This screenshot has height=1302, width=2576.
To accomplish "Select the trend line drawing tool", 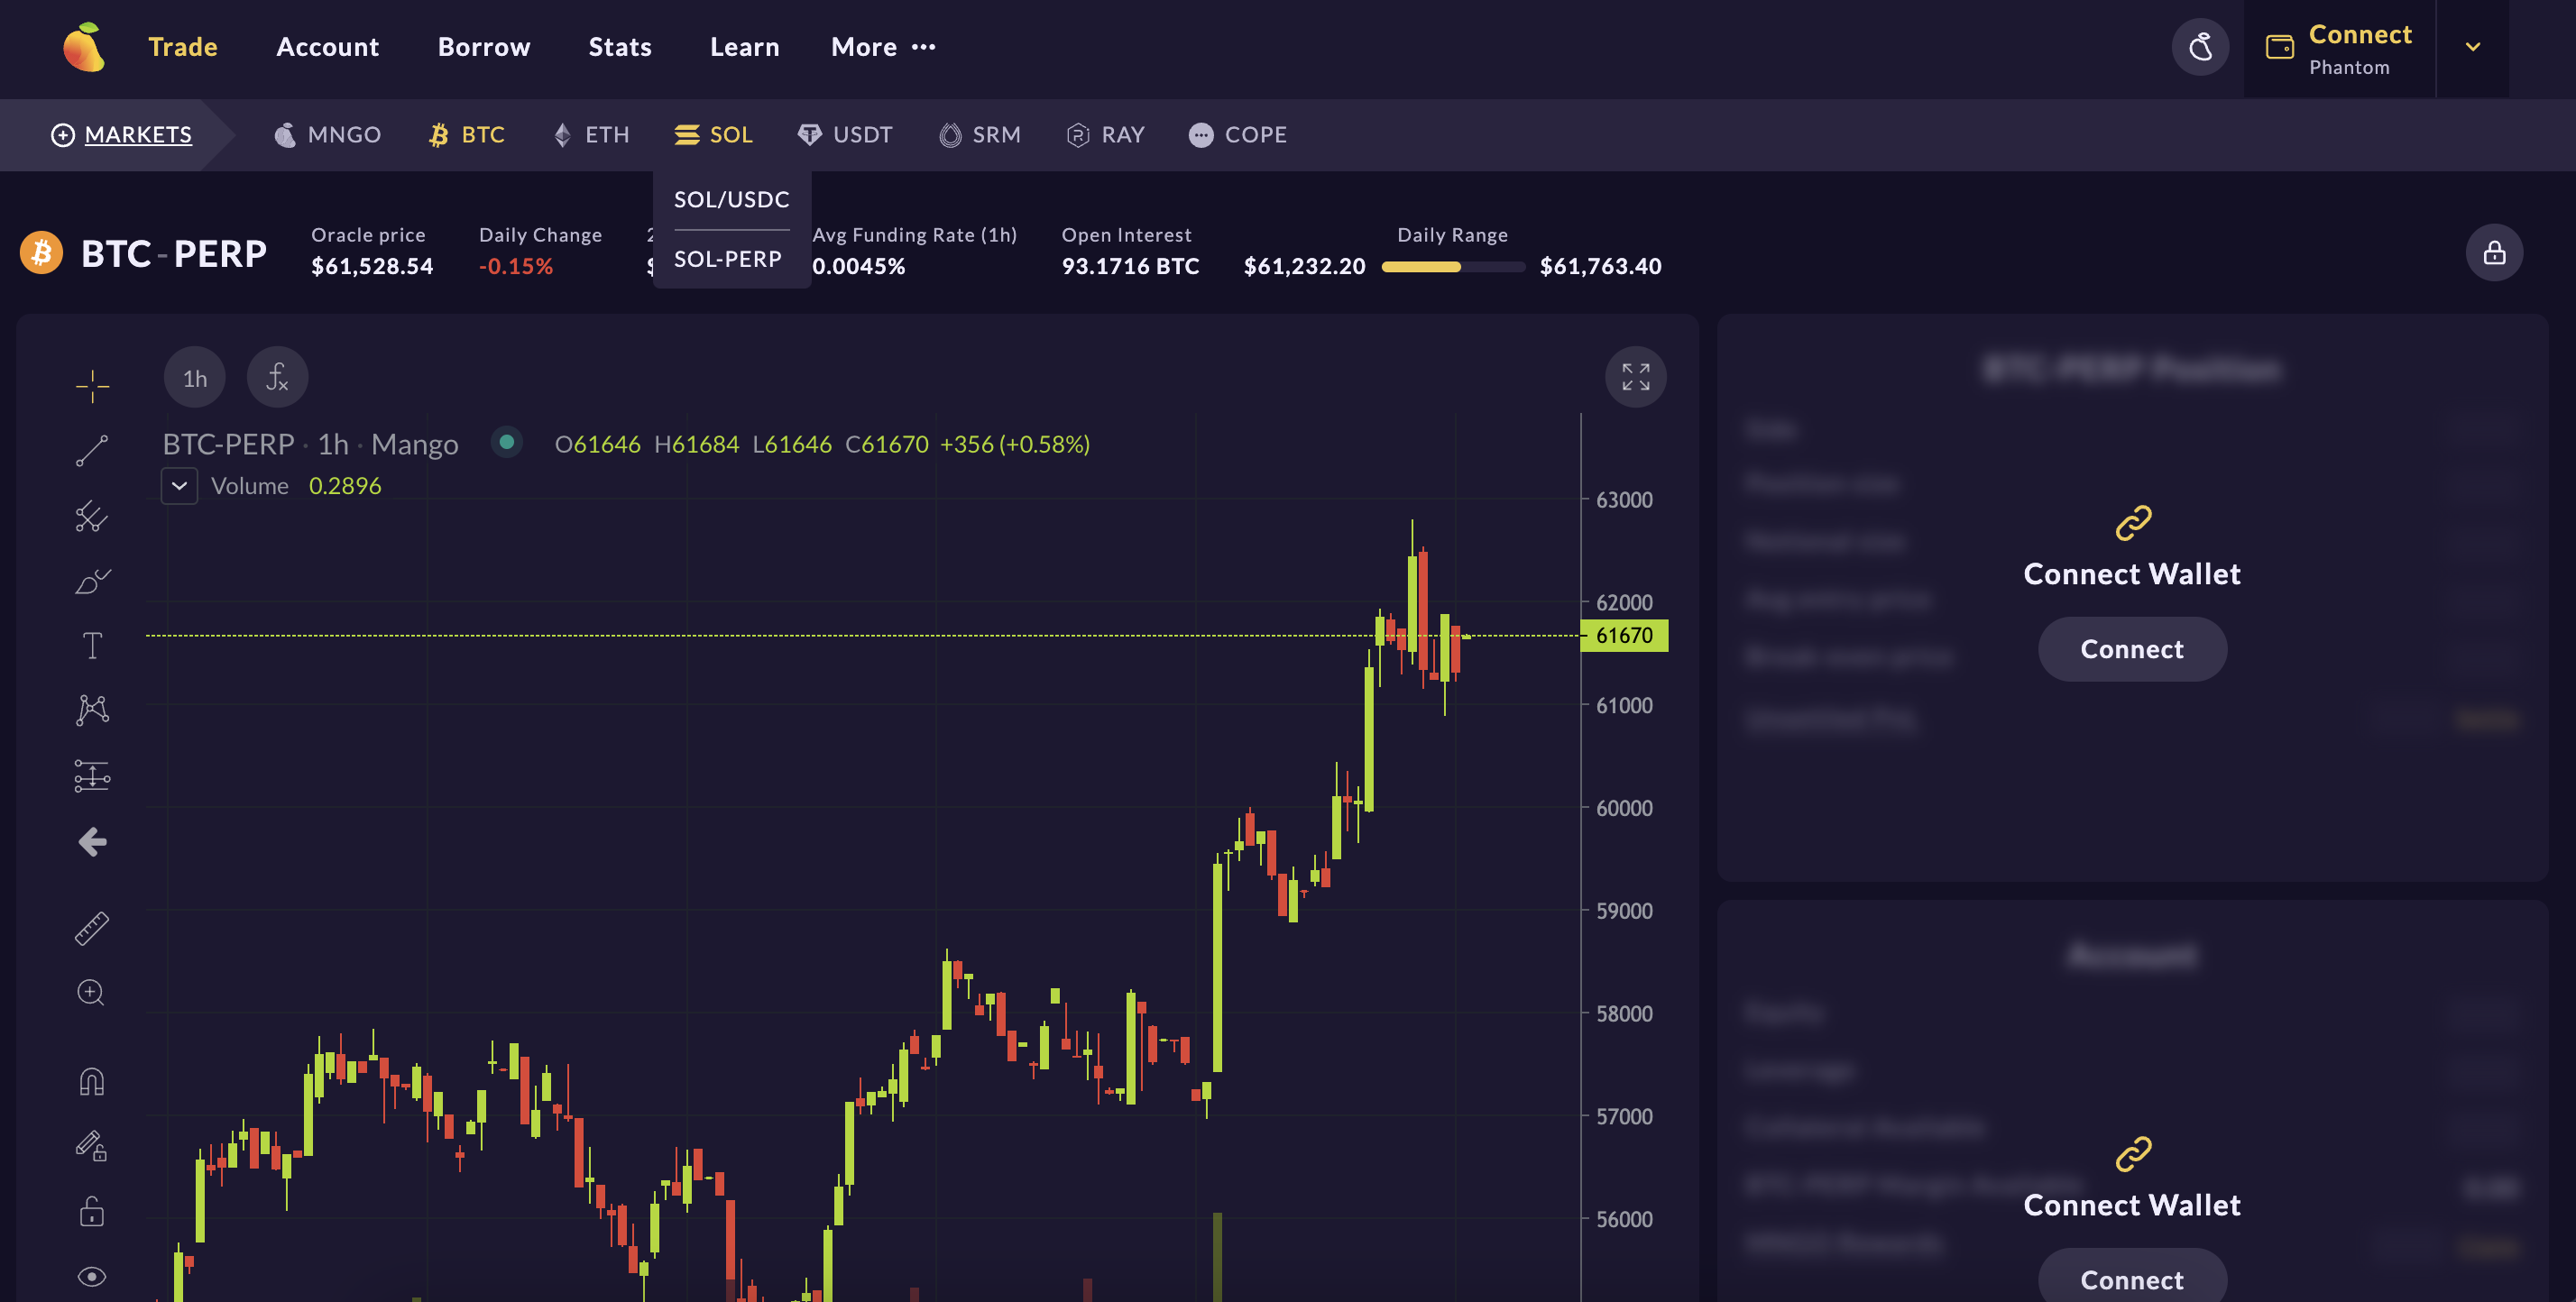I will pyautogui.click(x=92, y=451).
